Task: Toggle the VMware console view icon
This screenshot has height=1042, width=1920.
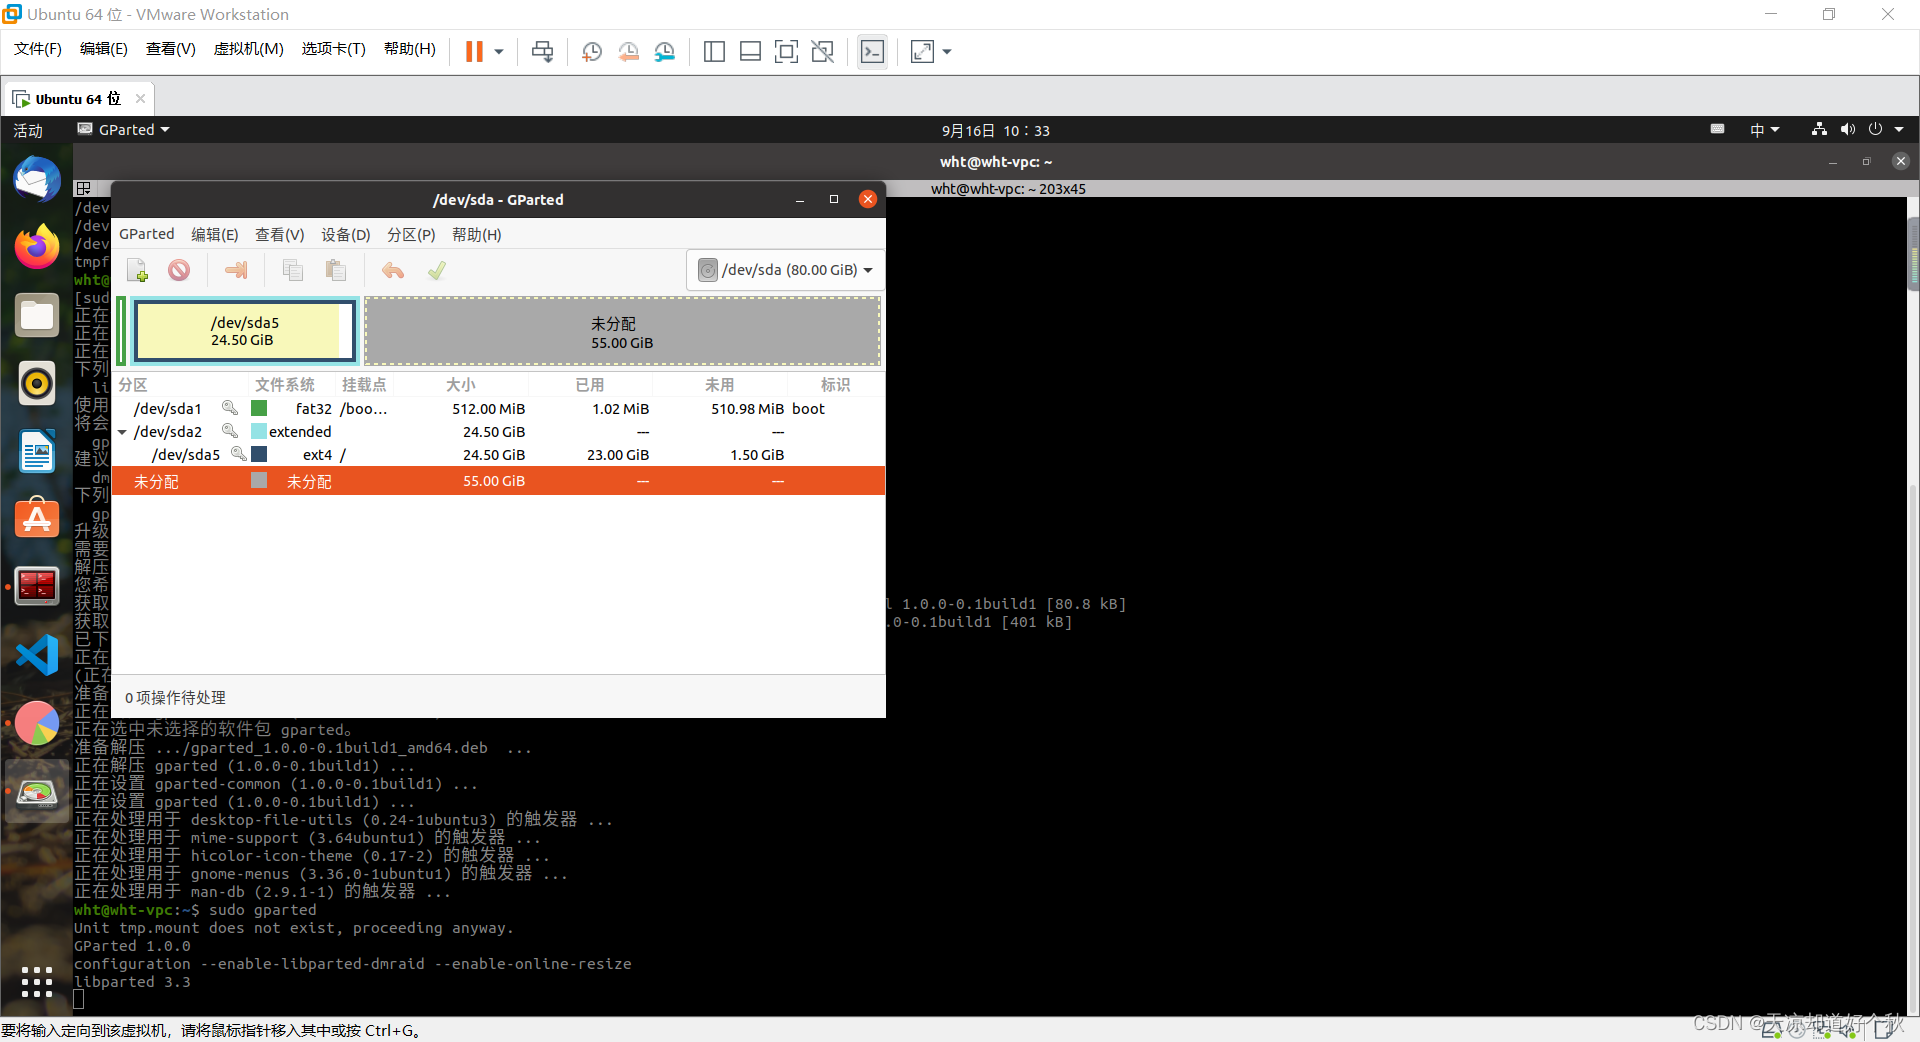Action: (x=872, y=51)
